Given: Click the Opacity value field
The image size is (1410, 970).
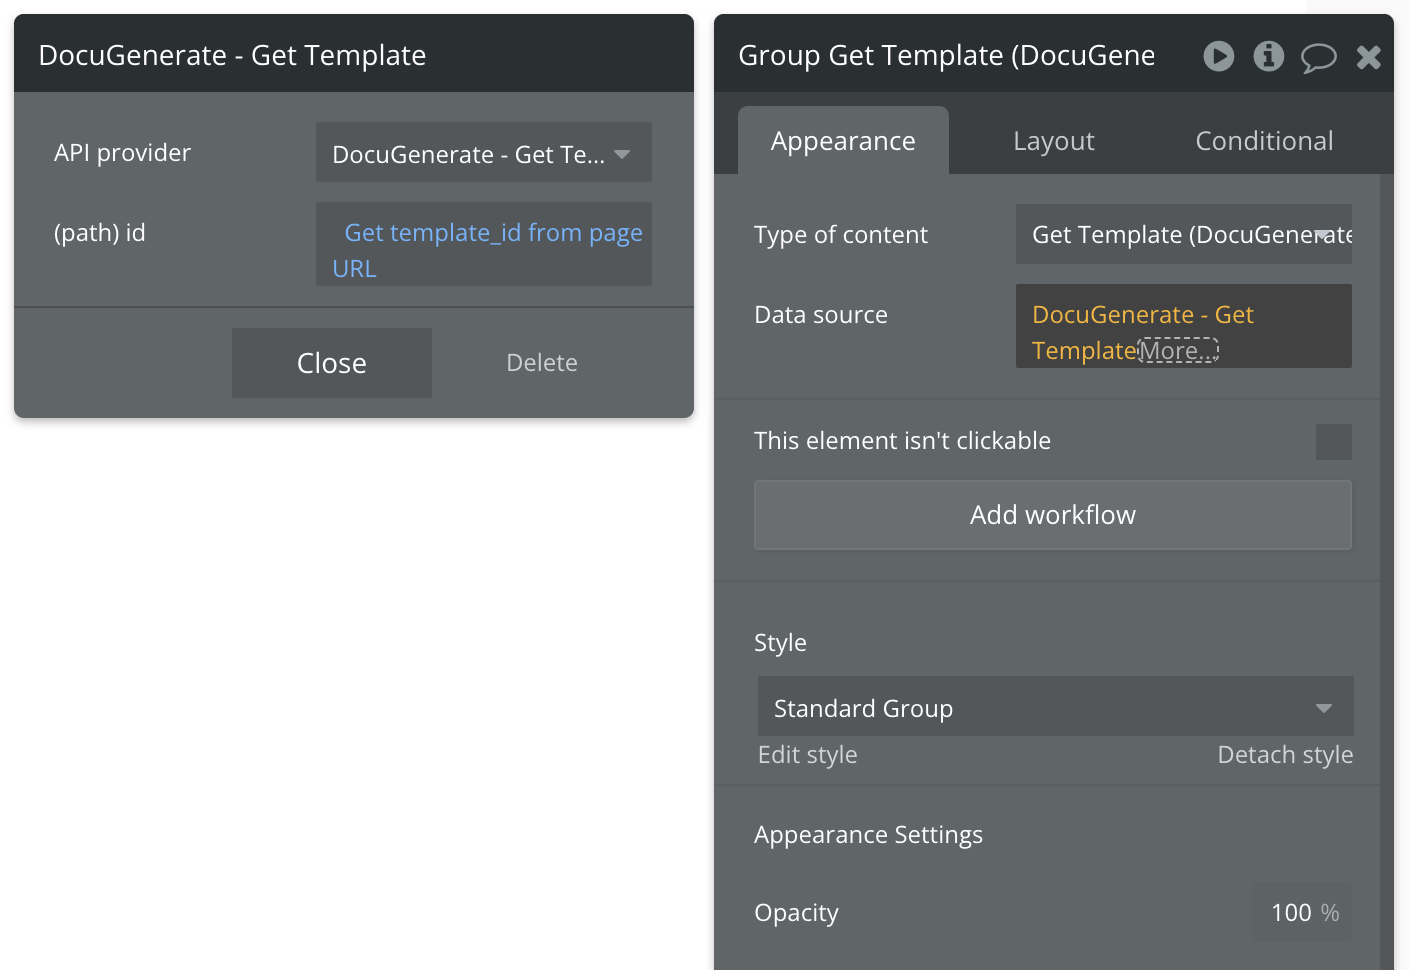Looking at the screenshot, I should [x=1302, y=912].
